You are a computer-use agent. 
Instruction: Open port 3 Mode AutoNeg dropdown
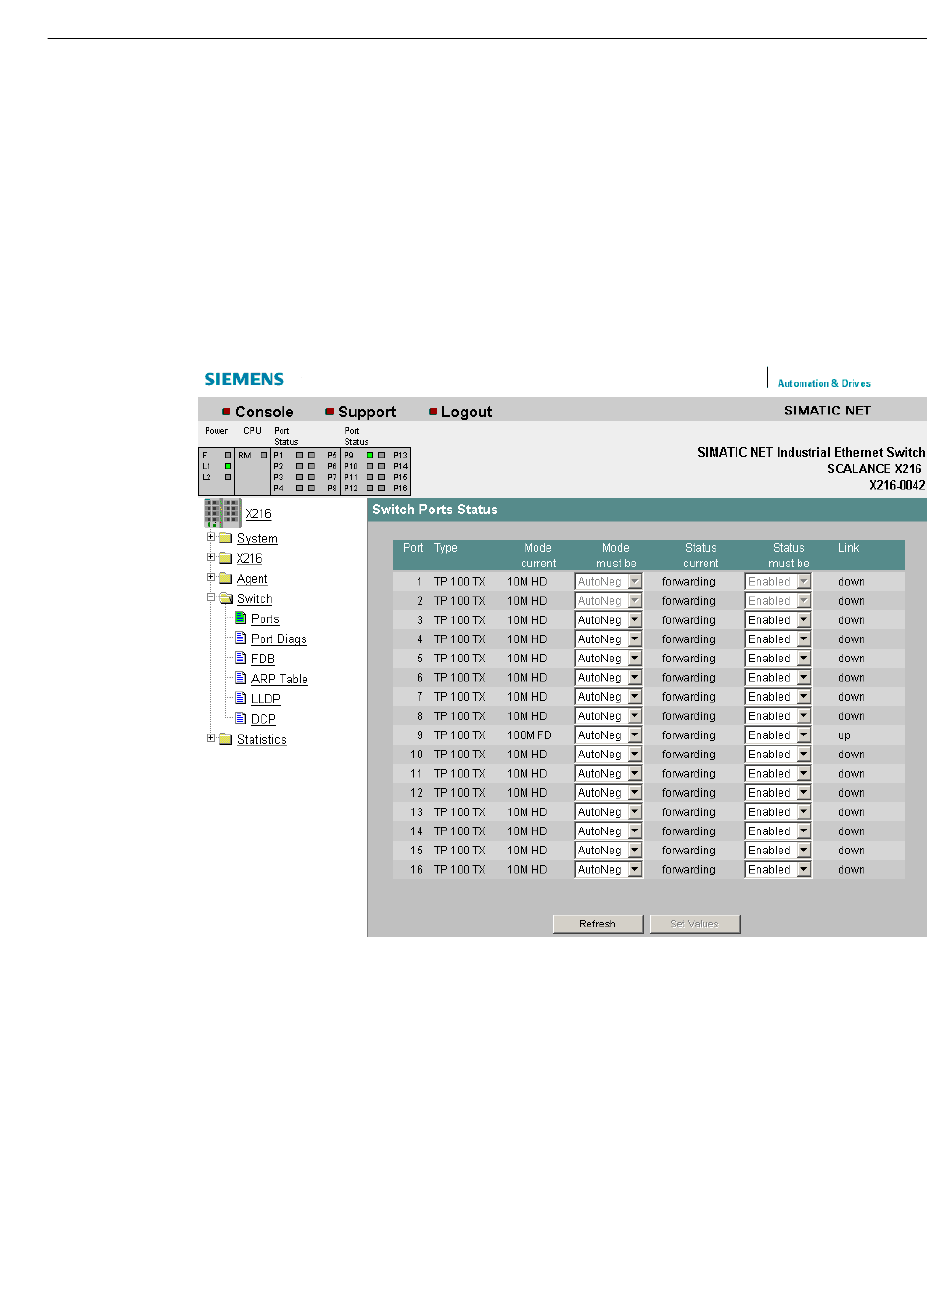click(x=608, y=620)
